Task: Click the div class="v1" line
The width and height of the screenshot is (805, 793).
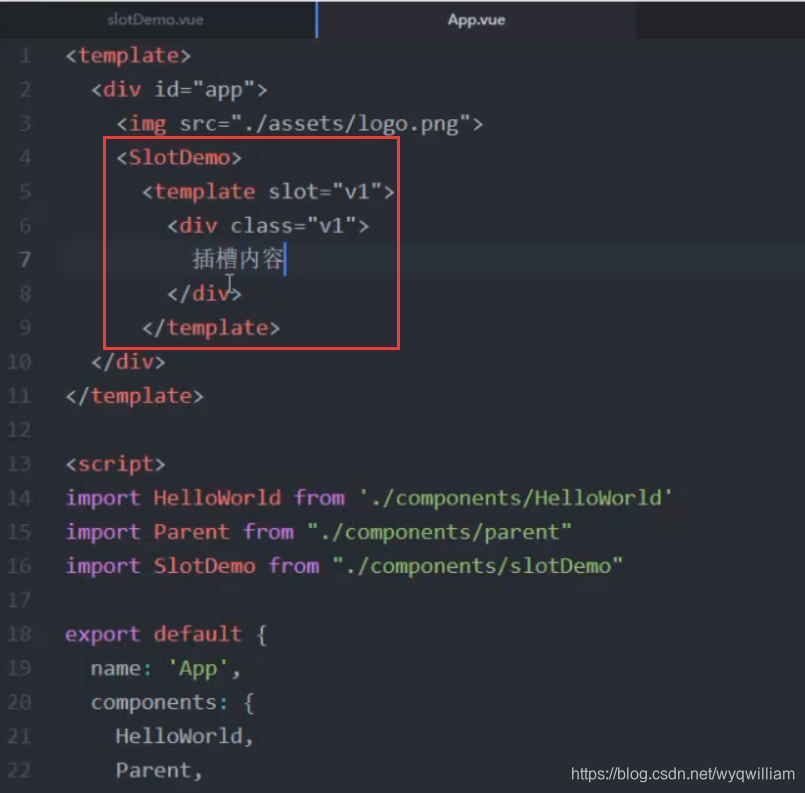Action: (x=268, y=225)
